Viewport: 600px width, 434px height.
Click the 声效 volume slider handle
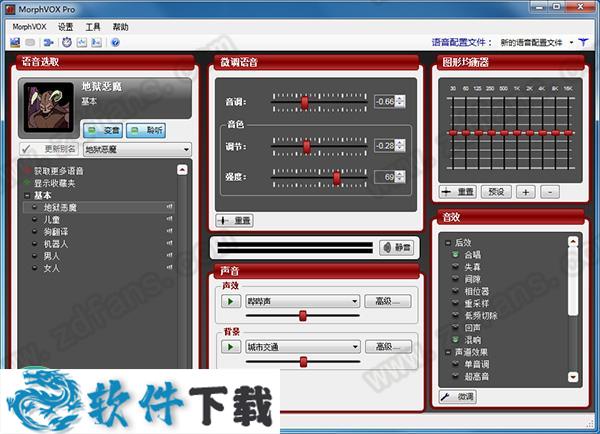pos(303,316)
